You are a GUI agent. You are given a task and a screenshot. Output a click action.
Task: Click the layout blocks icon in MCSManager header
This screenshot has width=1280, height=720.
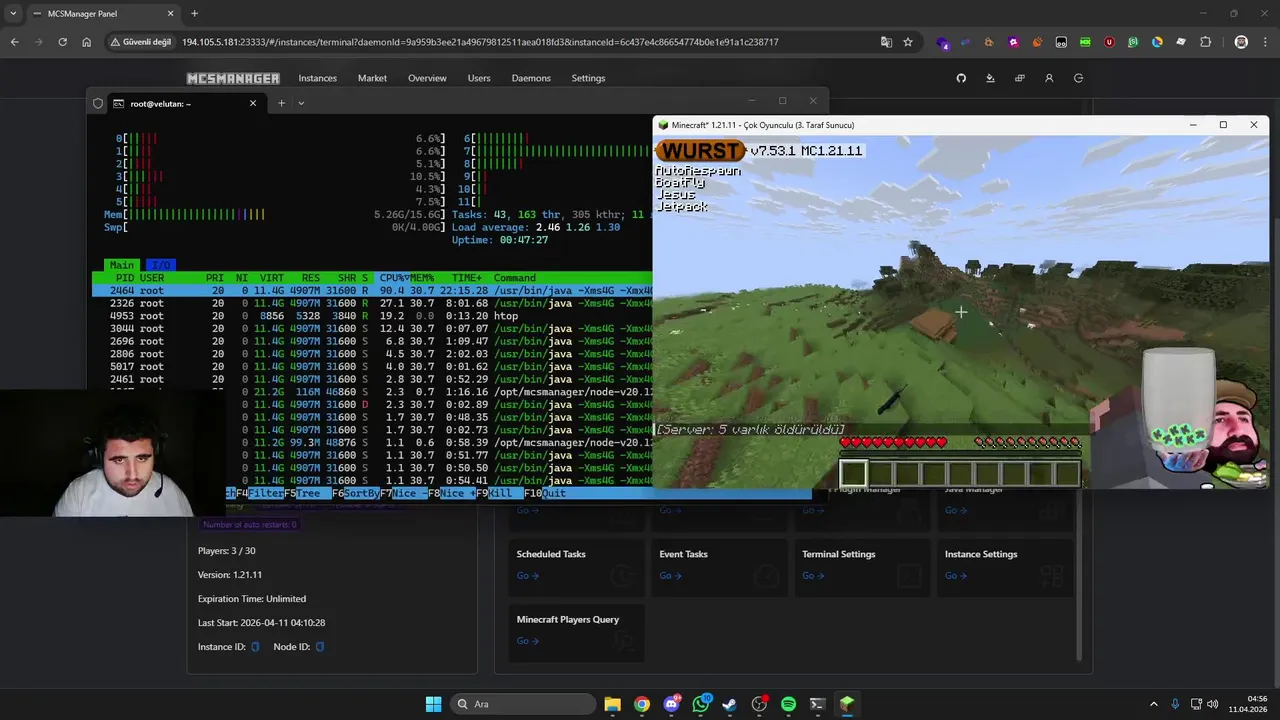click(1019, 78)
